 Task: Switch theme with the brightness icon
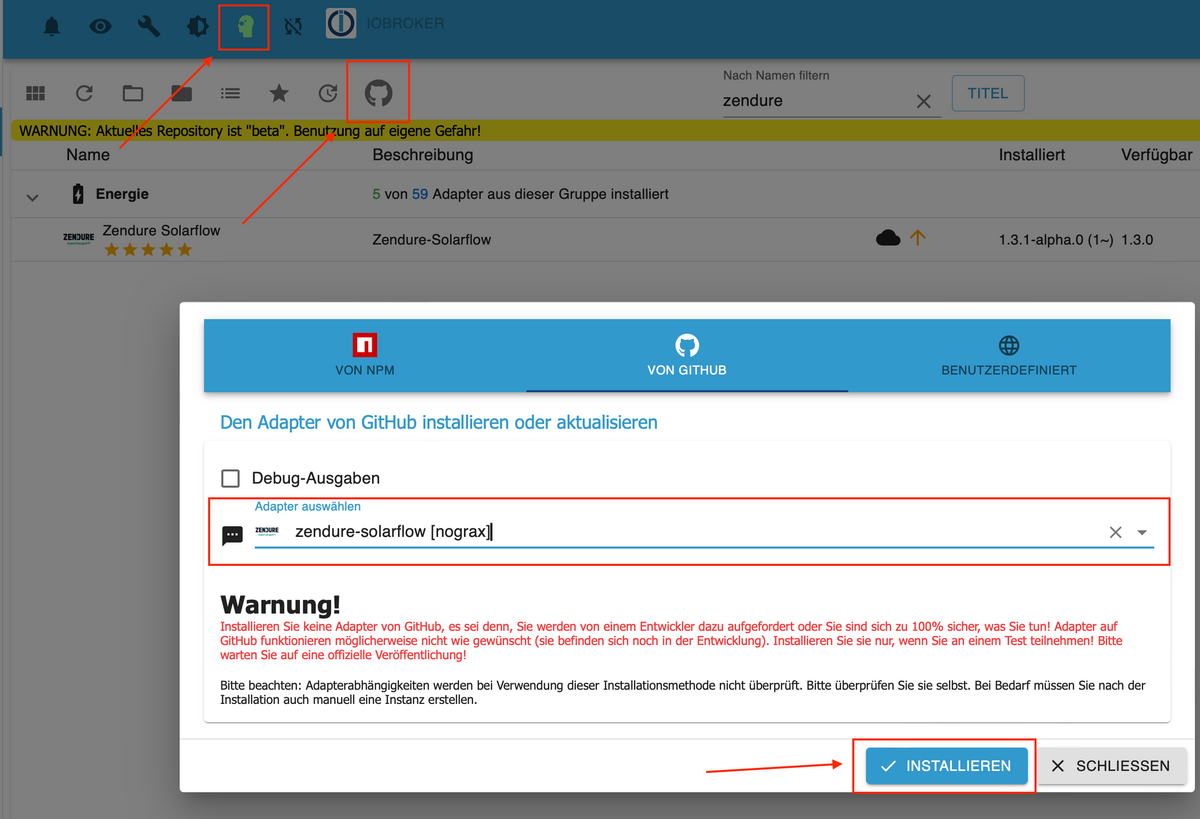pyautogui.click(x=198, y=27)
